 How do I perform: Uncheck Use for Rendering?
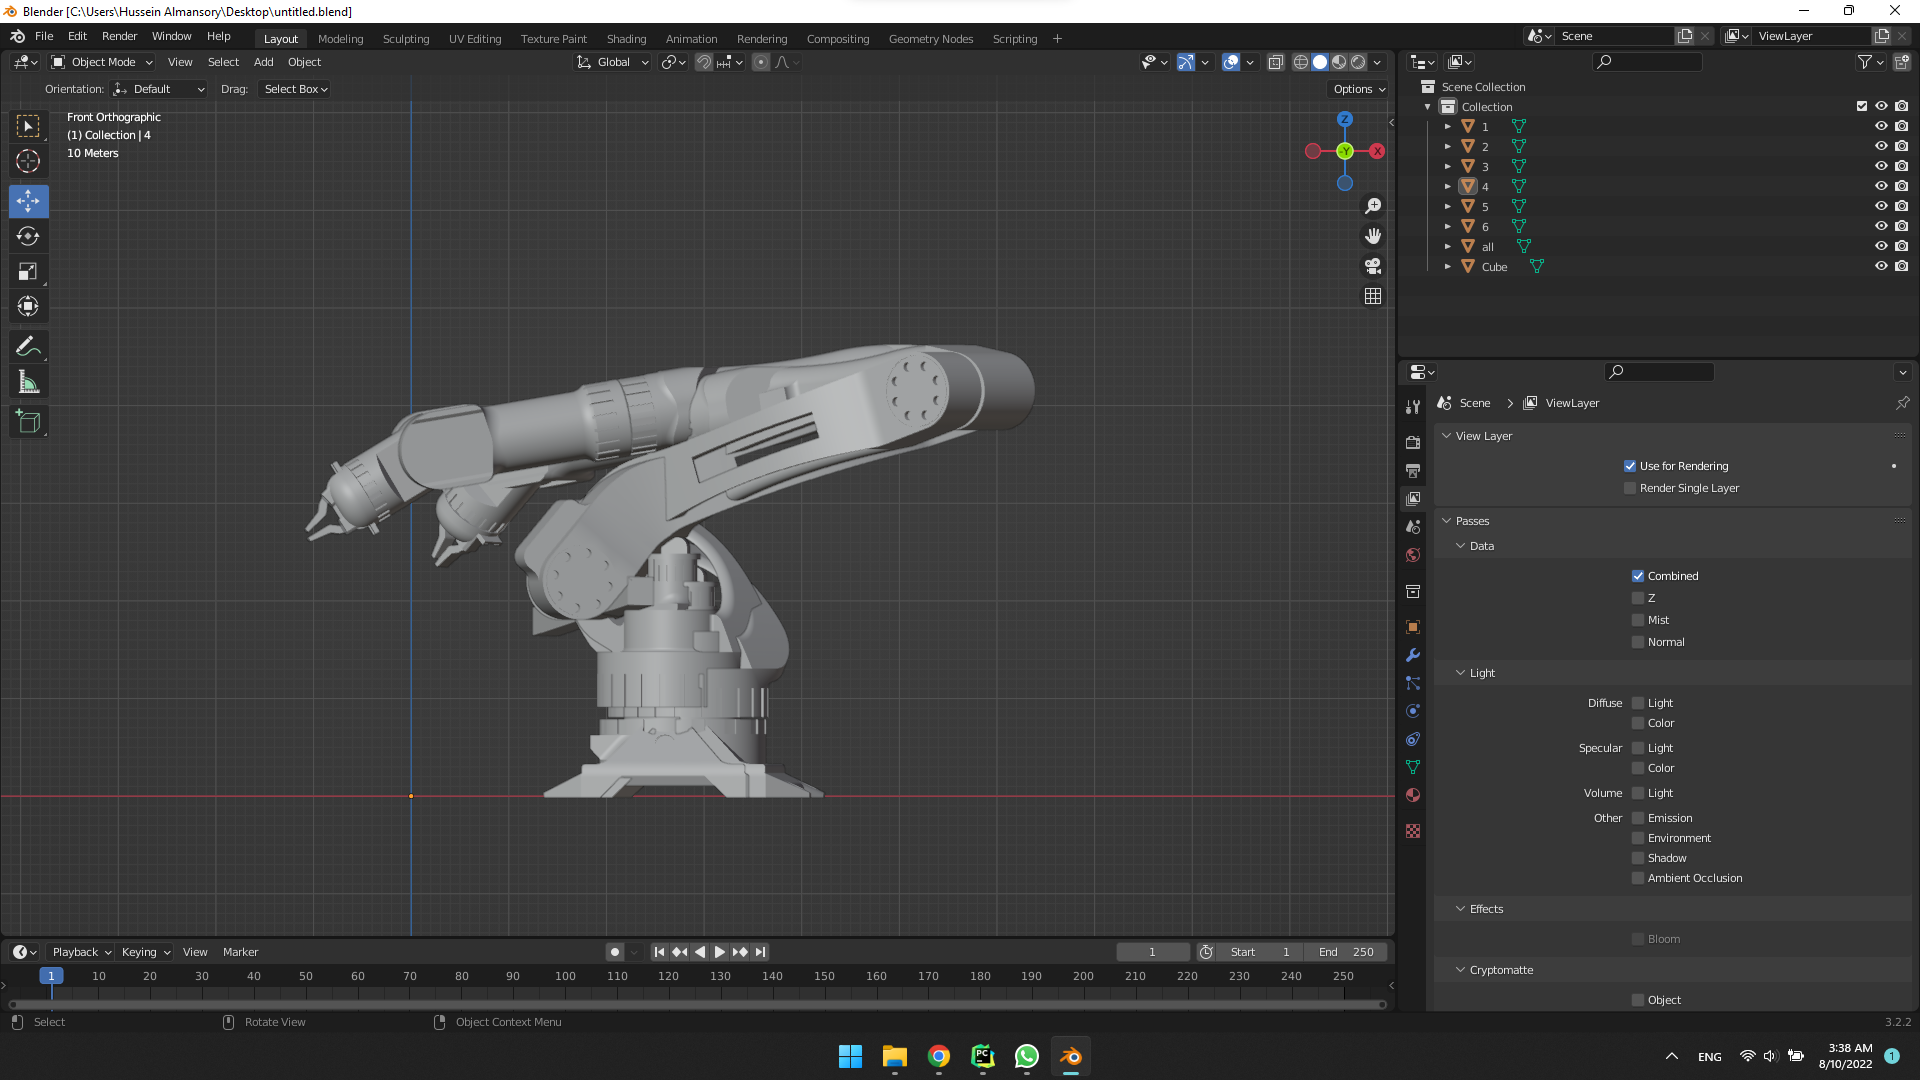coord(1630,466)
